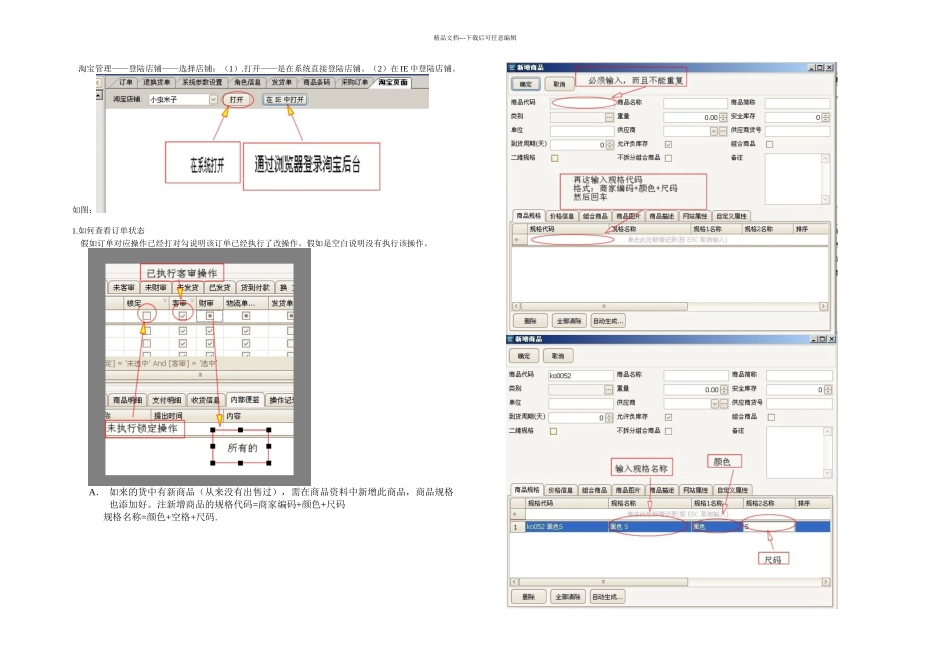Click 安全库存 spinner in ko0052 新增商品 window
Screen dimensions: 950x672
(x=828, y=390)
